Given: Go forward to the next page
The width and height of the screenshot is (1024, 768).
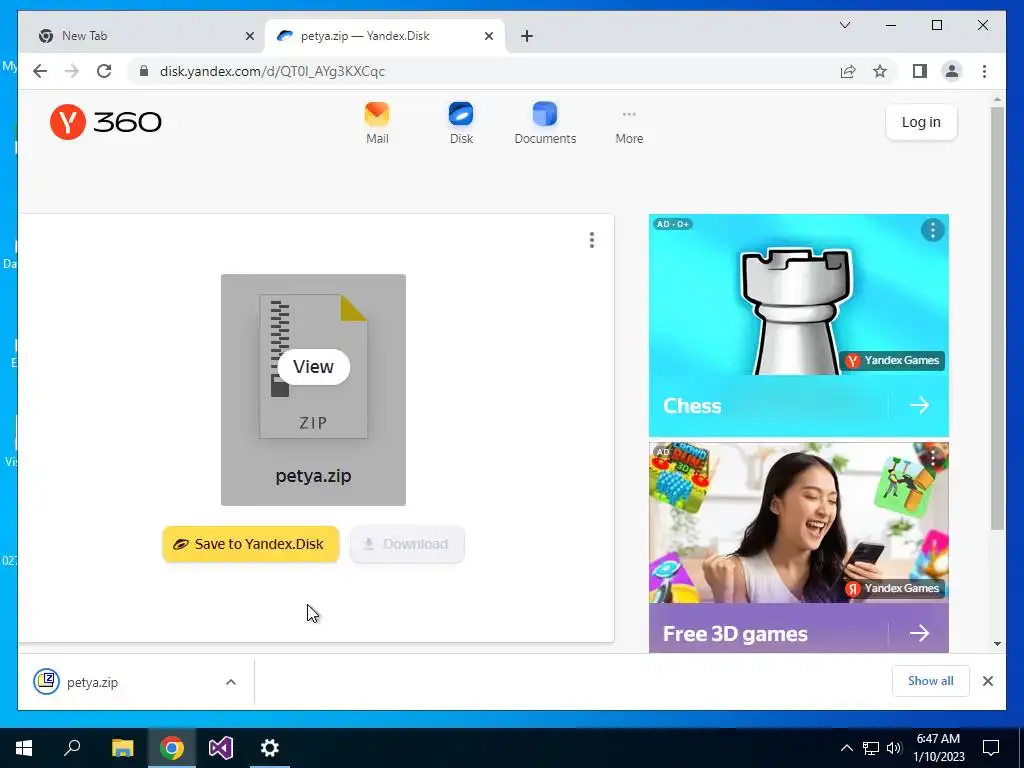Looking at the screenshot, I should pyautogui.click(x=72, y=71).
